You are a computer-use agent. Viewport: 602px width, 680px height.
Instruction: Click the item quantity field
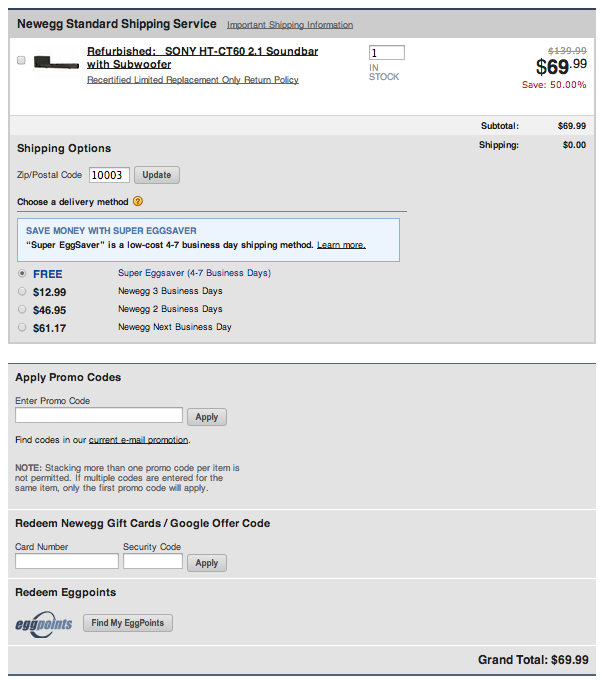tap(386, 53)
